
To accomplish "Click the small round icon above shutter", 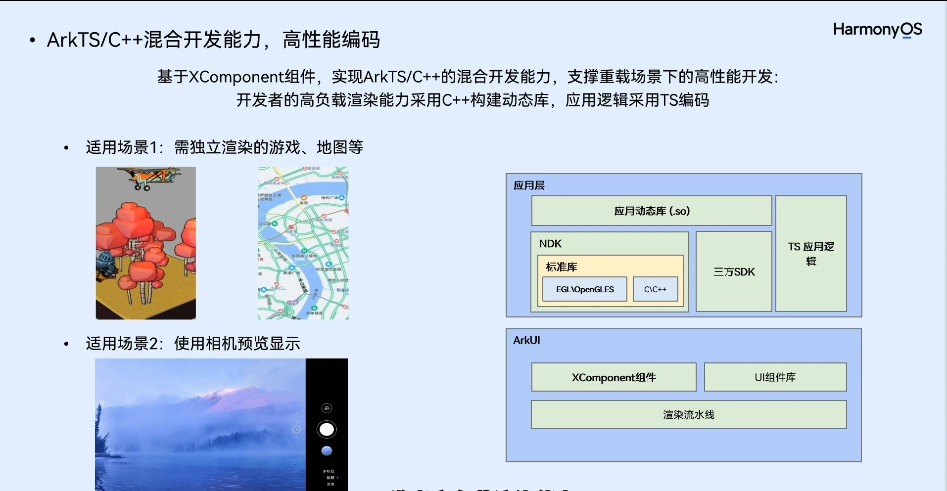I will pyautogui.click(x=326, y=408).
